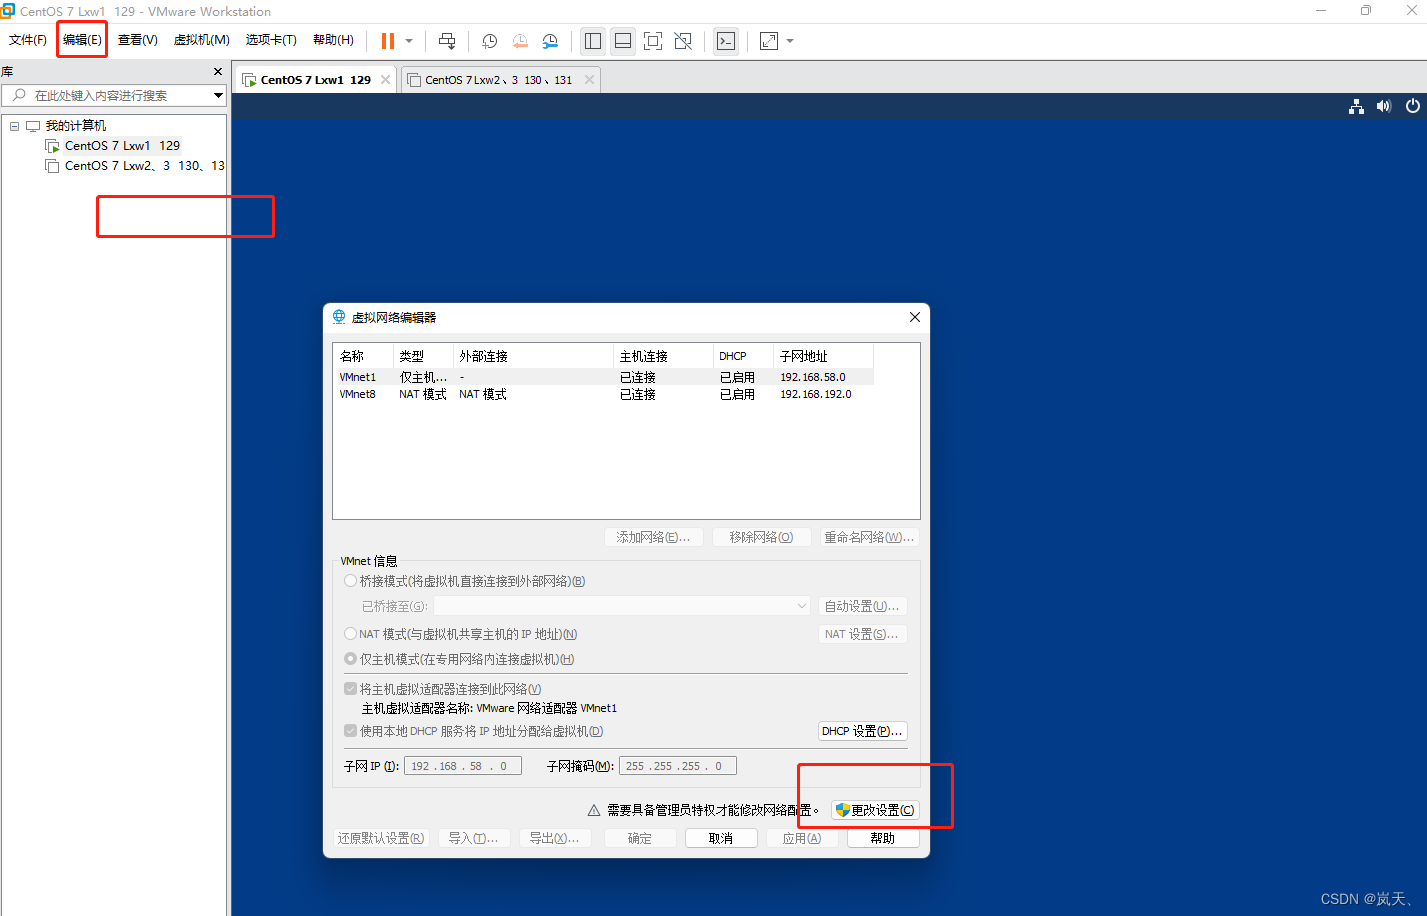Select the NAT 模式 radio button
This screenshot has width=1427, height=916.
(350, 634)
